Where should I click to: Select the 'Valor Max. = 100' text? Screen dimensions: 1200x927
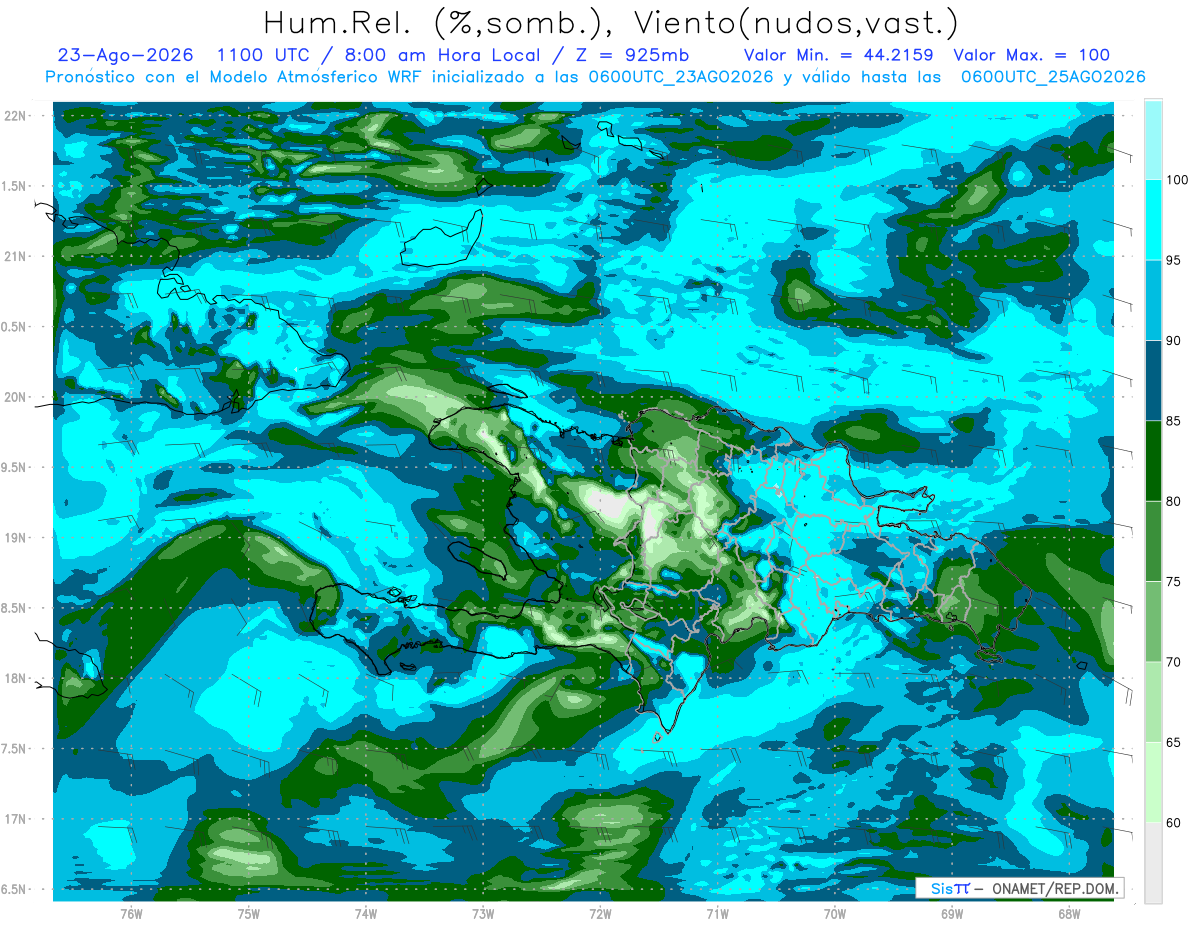pos(1031,56)
